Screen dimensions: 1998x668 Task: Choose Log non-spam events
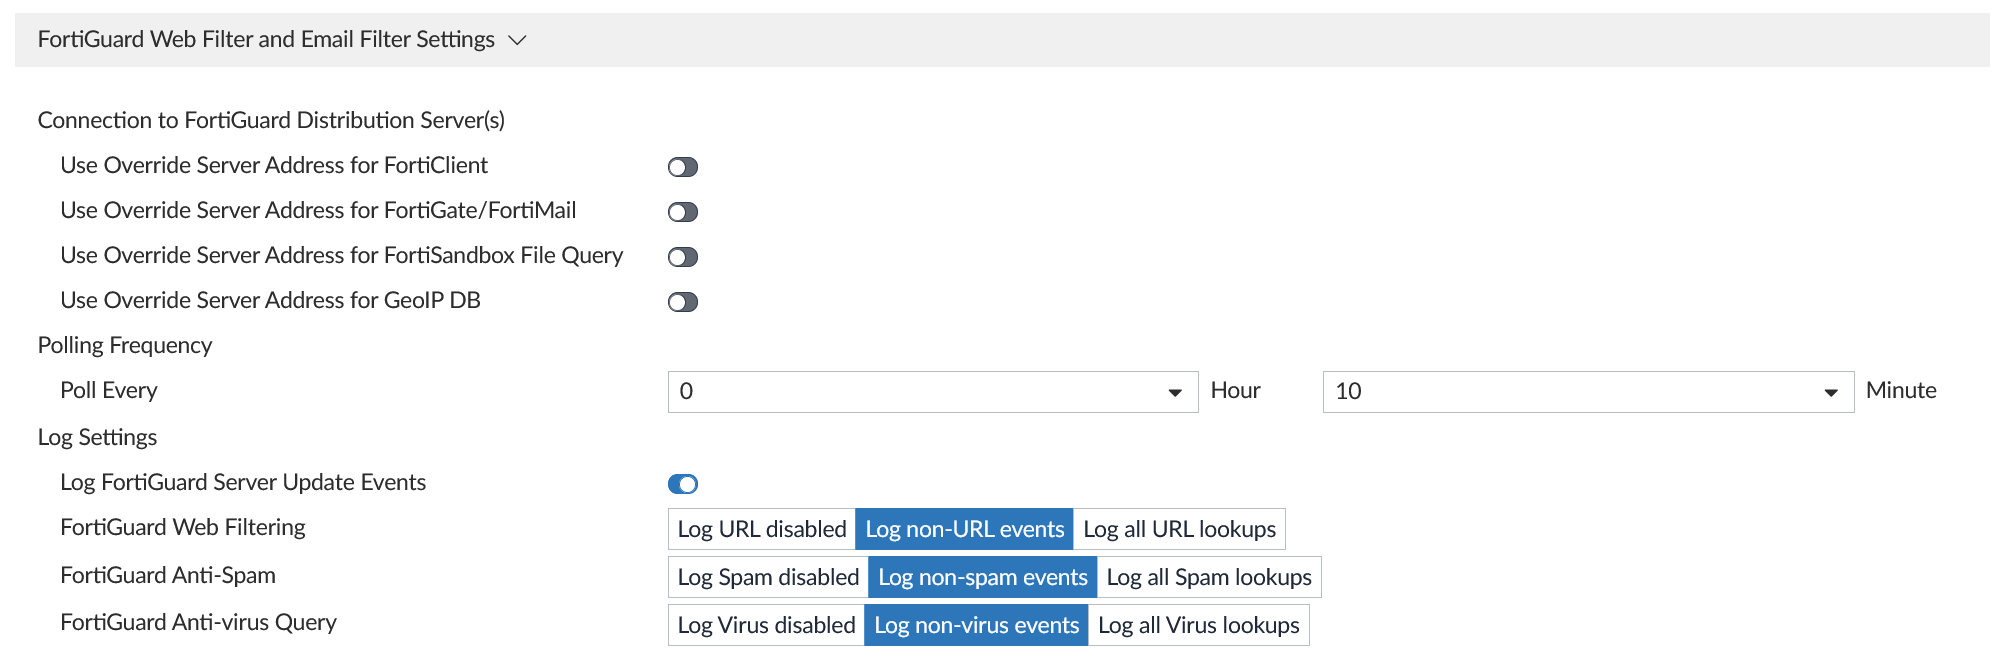point(982,577)
